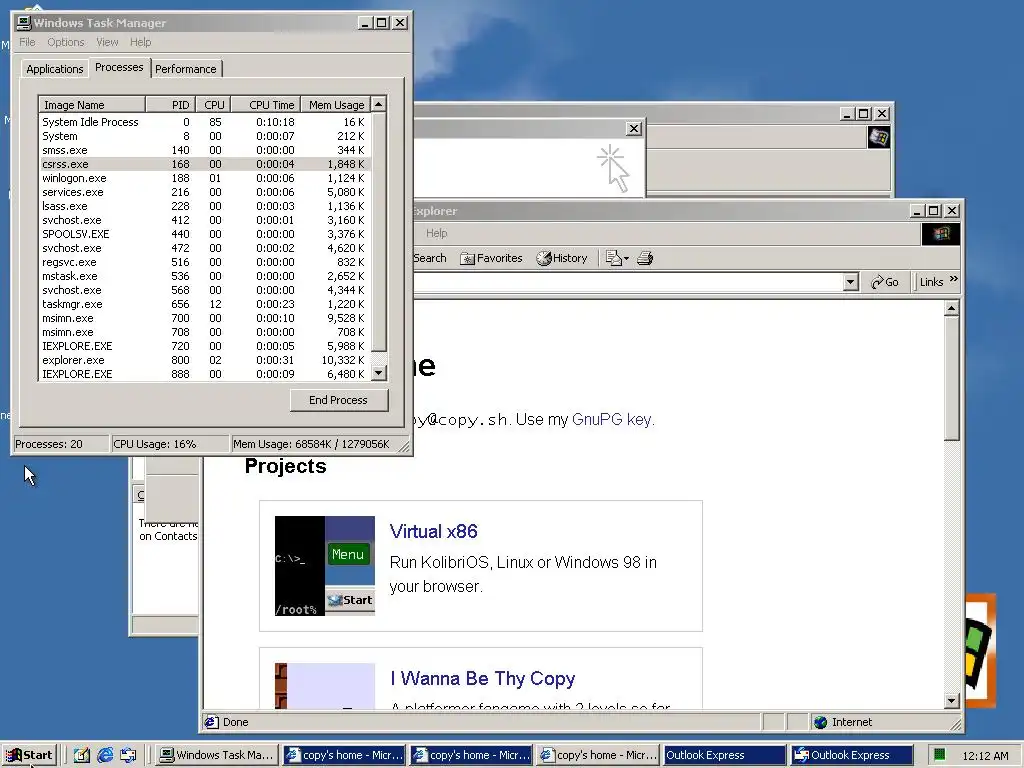The image size is (1024, 768).
Task: Select the lsass.exe process row
Action: click(205, 206)
